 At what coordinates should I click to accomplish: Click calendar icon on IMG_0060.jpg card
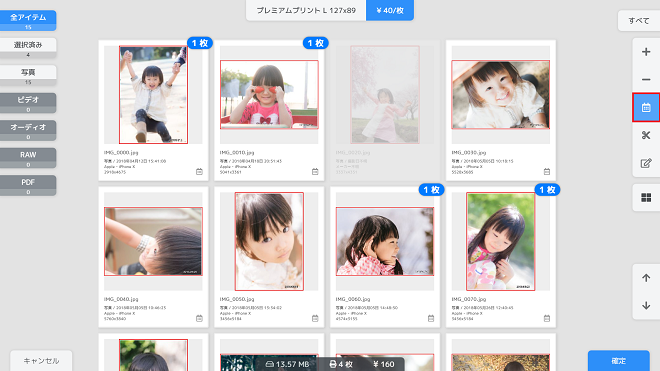(431, 318)
